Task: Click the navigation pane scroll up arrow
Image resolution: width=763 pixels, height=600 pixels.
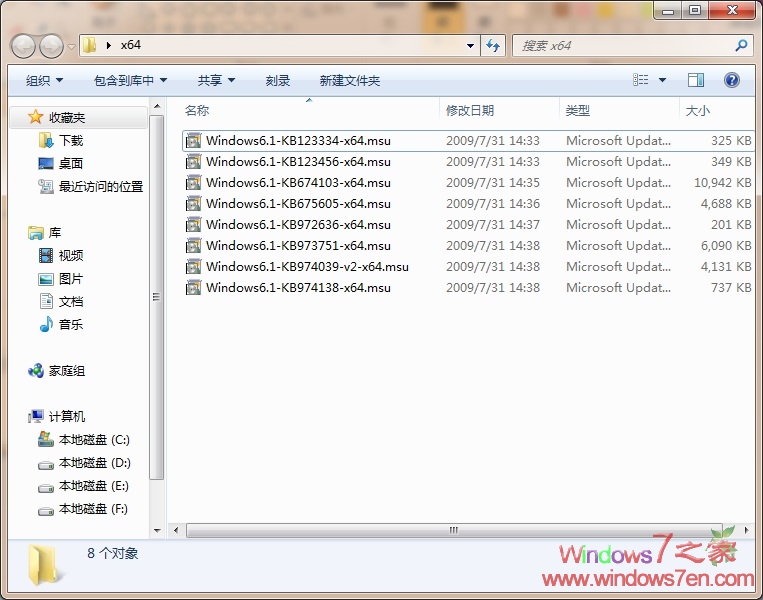Action: pos(157,106)
